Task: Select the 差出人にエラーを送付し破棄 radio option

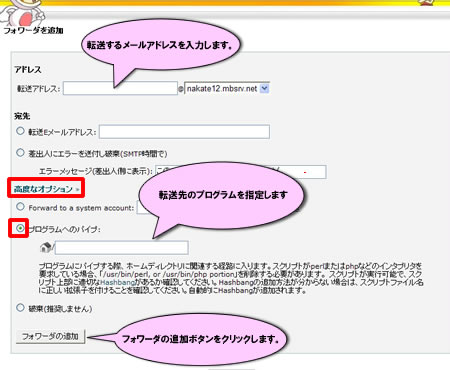Action: click(x=20, y=153)
